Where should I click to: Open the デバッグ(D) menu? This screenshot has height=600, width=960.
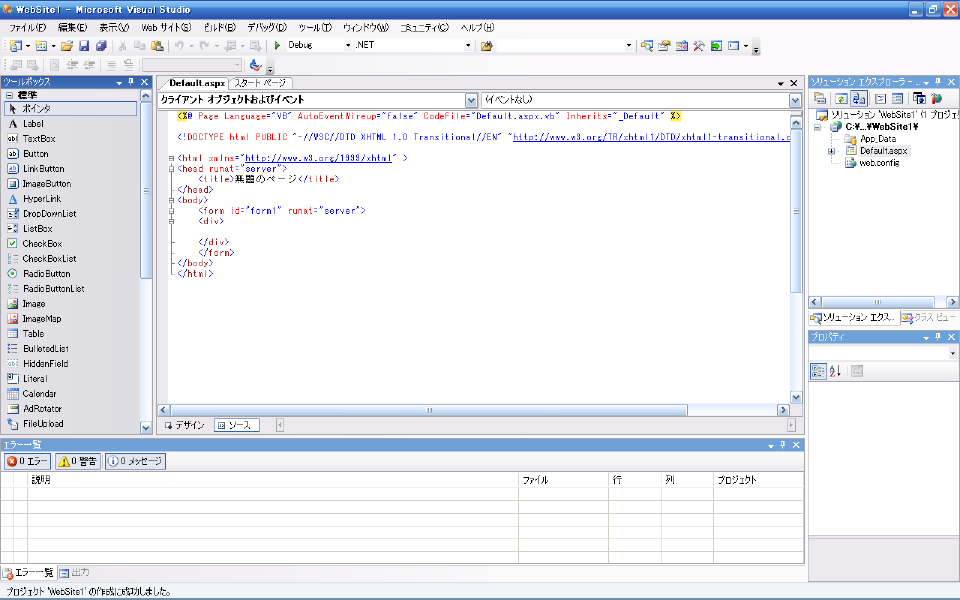(265, 27)
